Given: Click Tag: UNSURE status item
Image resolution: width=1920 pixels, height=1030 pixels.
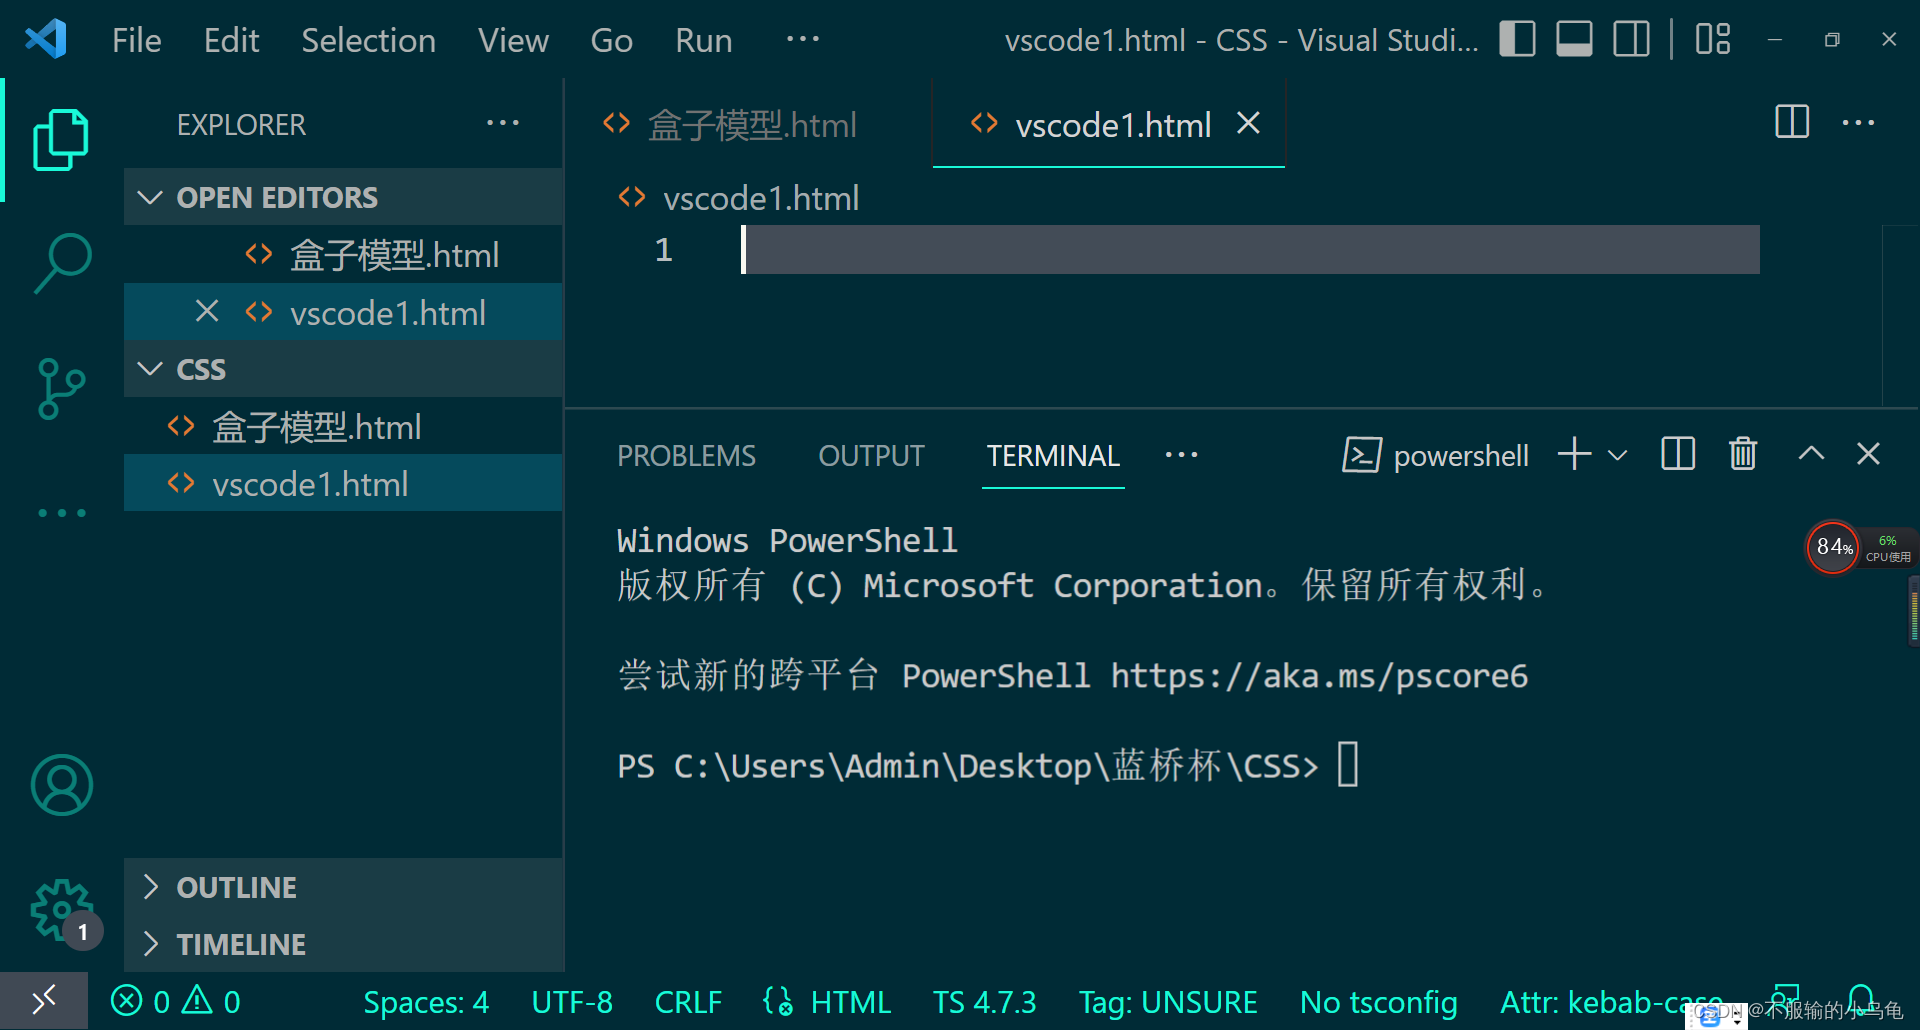Looking at the screenshot, I should (1168, 1001).
